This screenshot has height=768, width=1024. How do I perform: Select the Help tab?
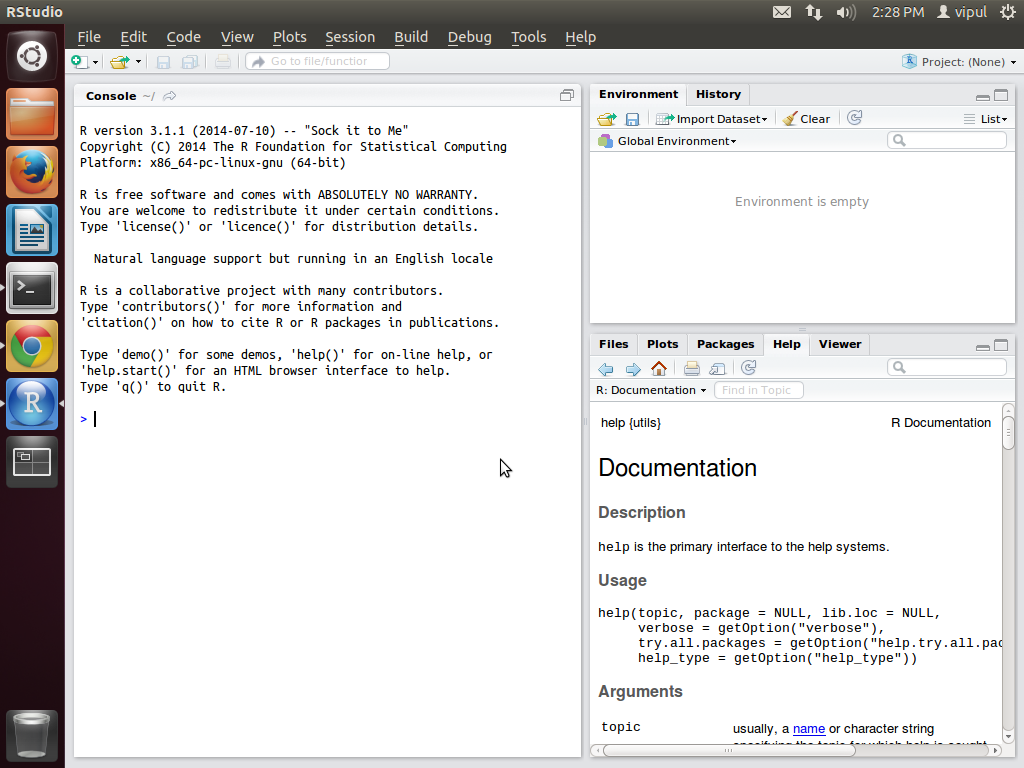pyautogui.click(x=786, y=344)
